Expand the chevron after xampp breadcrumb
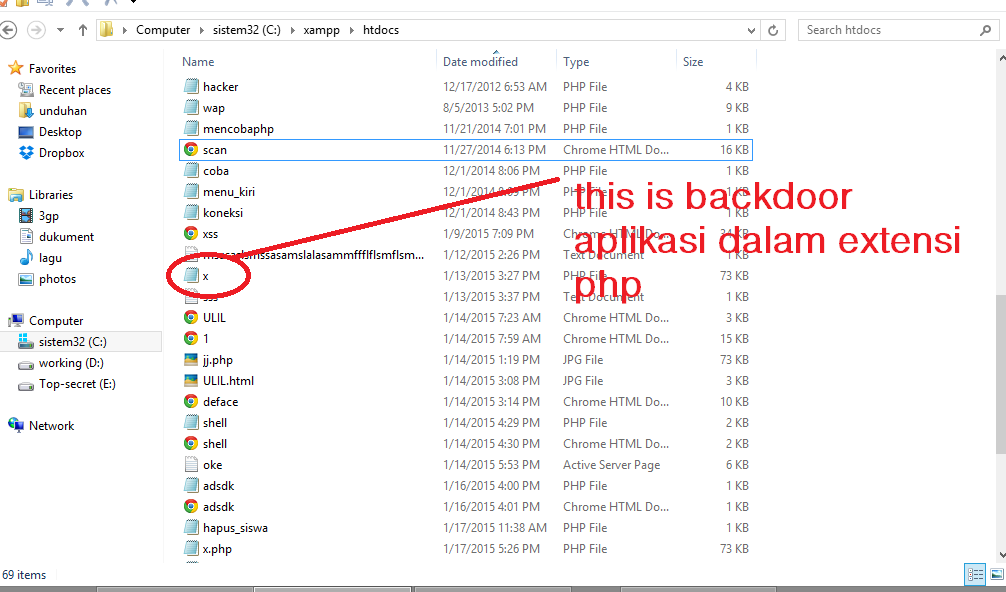Viewport: 1006px width, 592px height. click(x=352, y=30)
